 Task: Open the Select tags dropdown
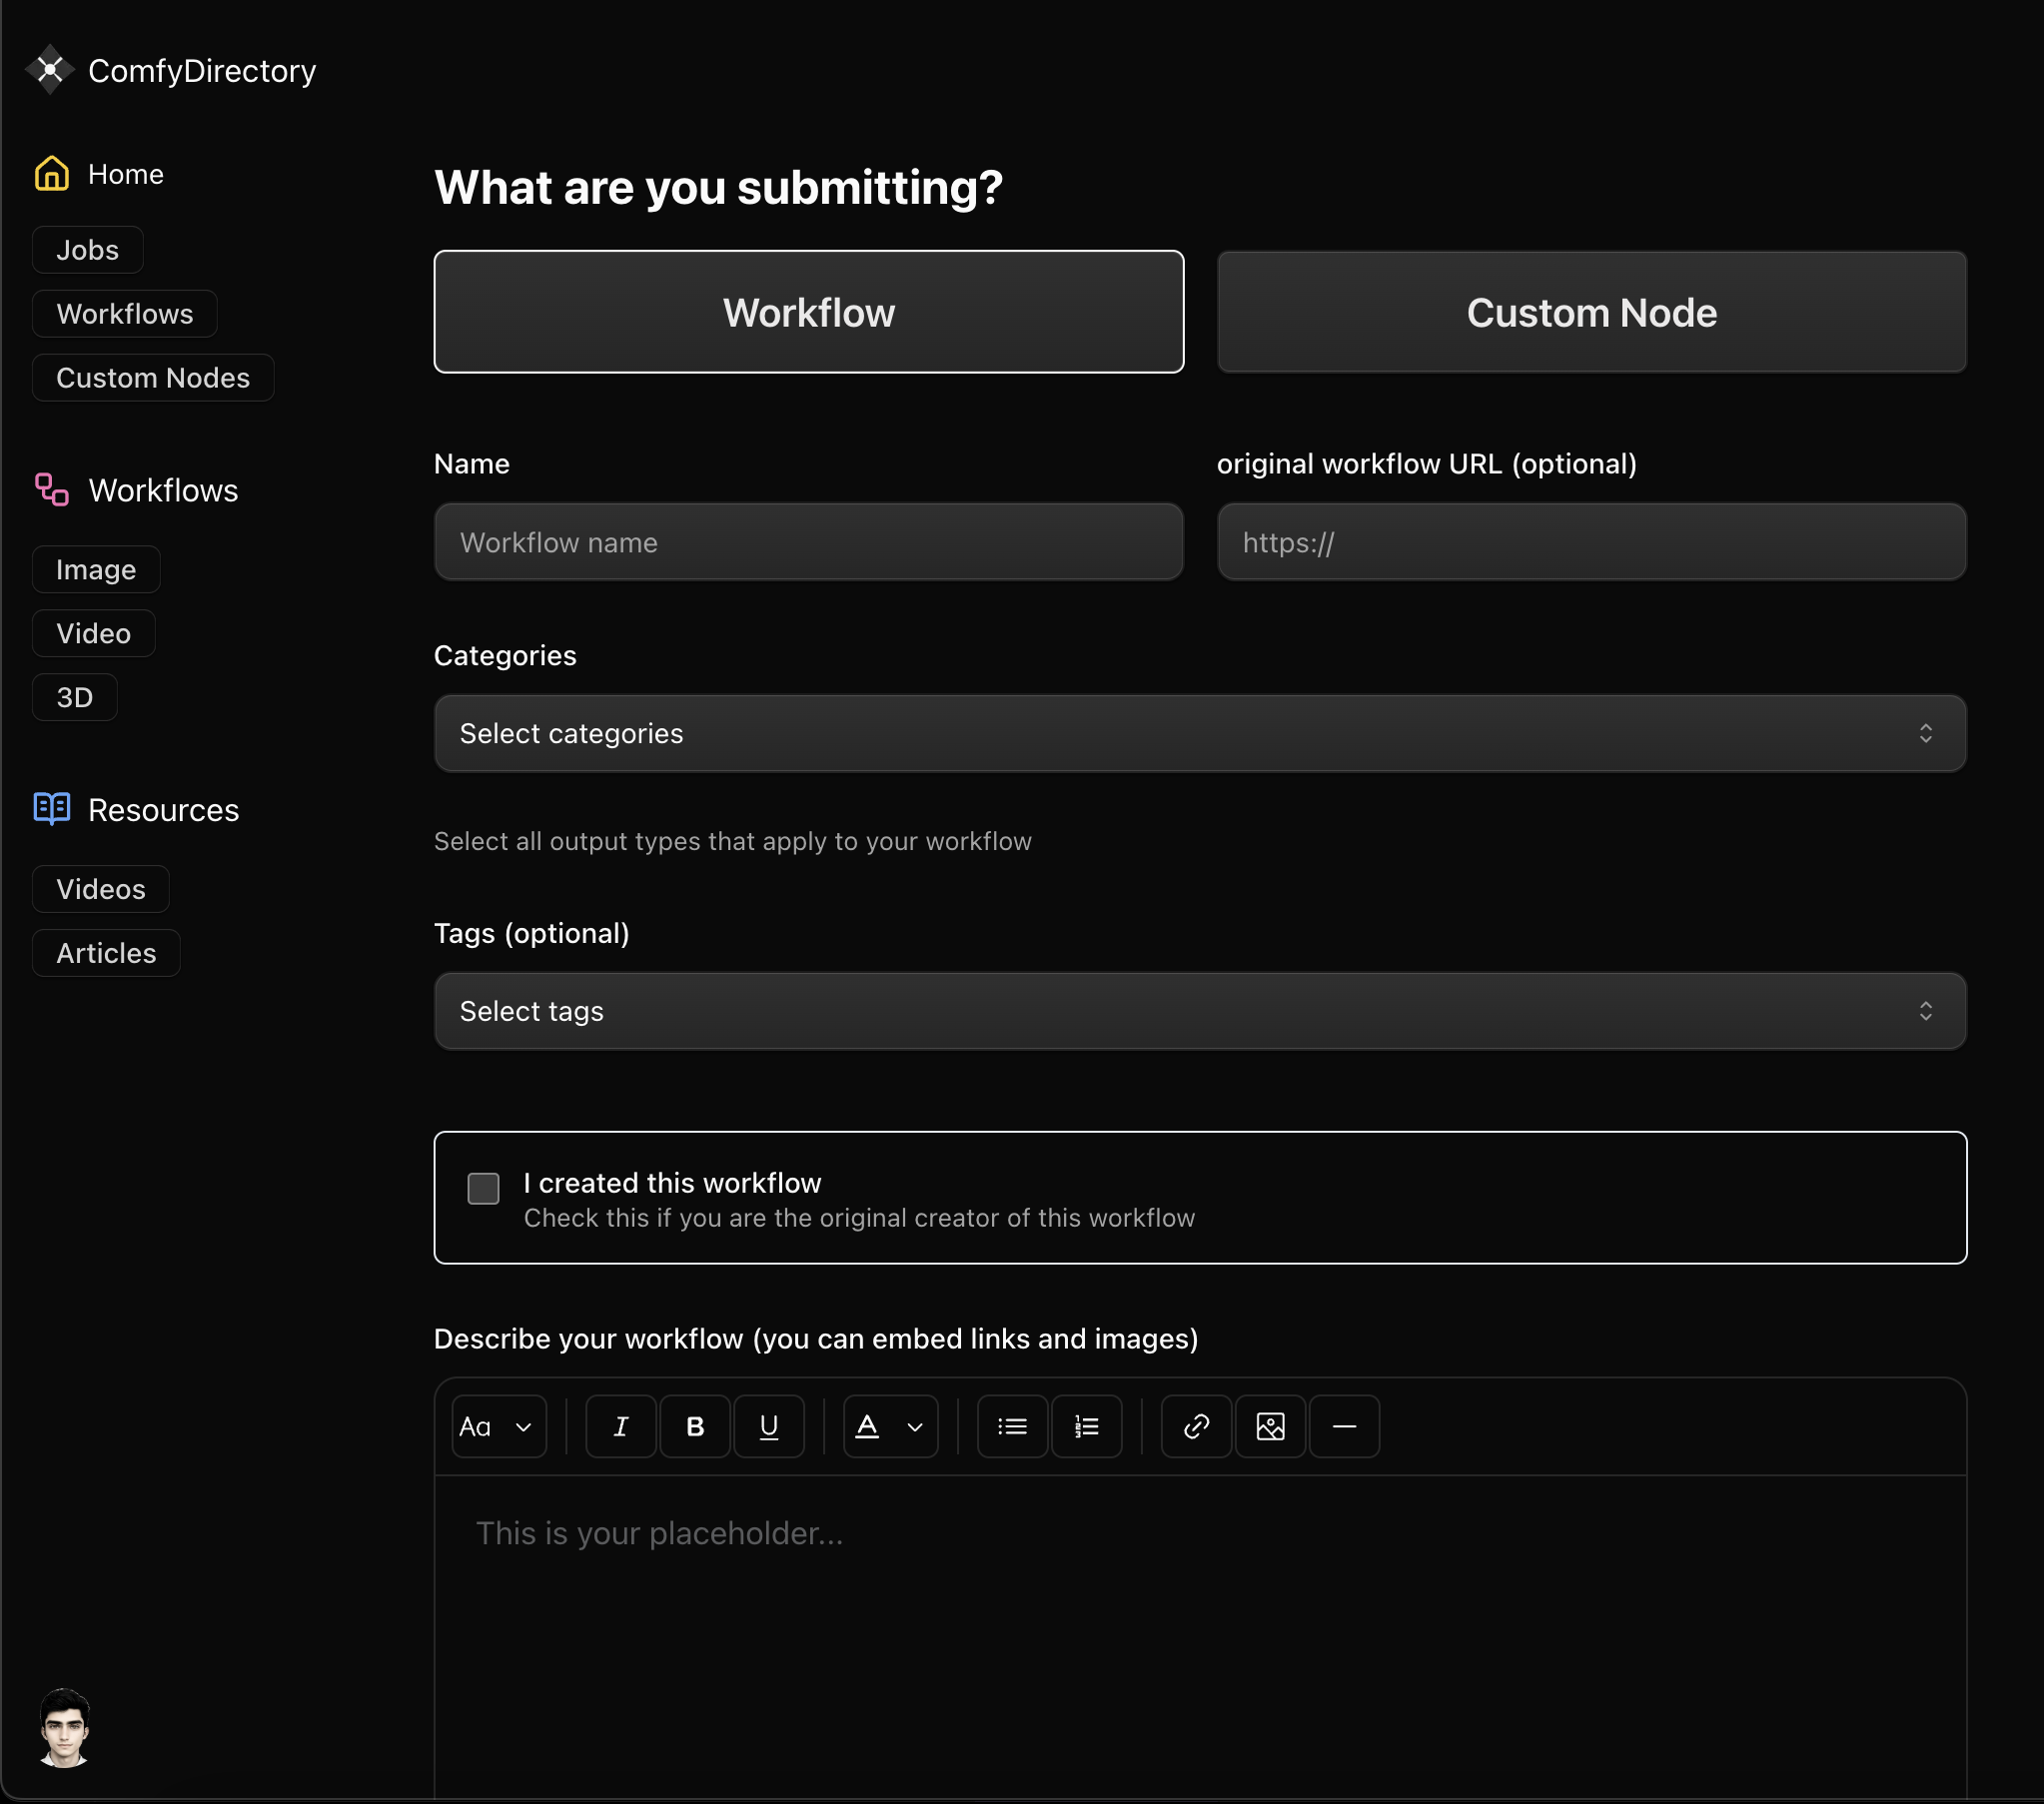pos(1199,1011)
